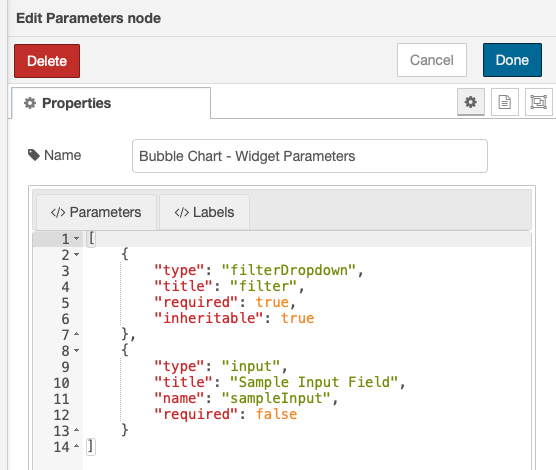Click fold end marker at line 13
Image resolution: width=556 pixels, height=470 pixels.
77,430
